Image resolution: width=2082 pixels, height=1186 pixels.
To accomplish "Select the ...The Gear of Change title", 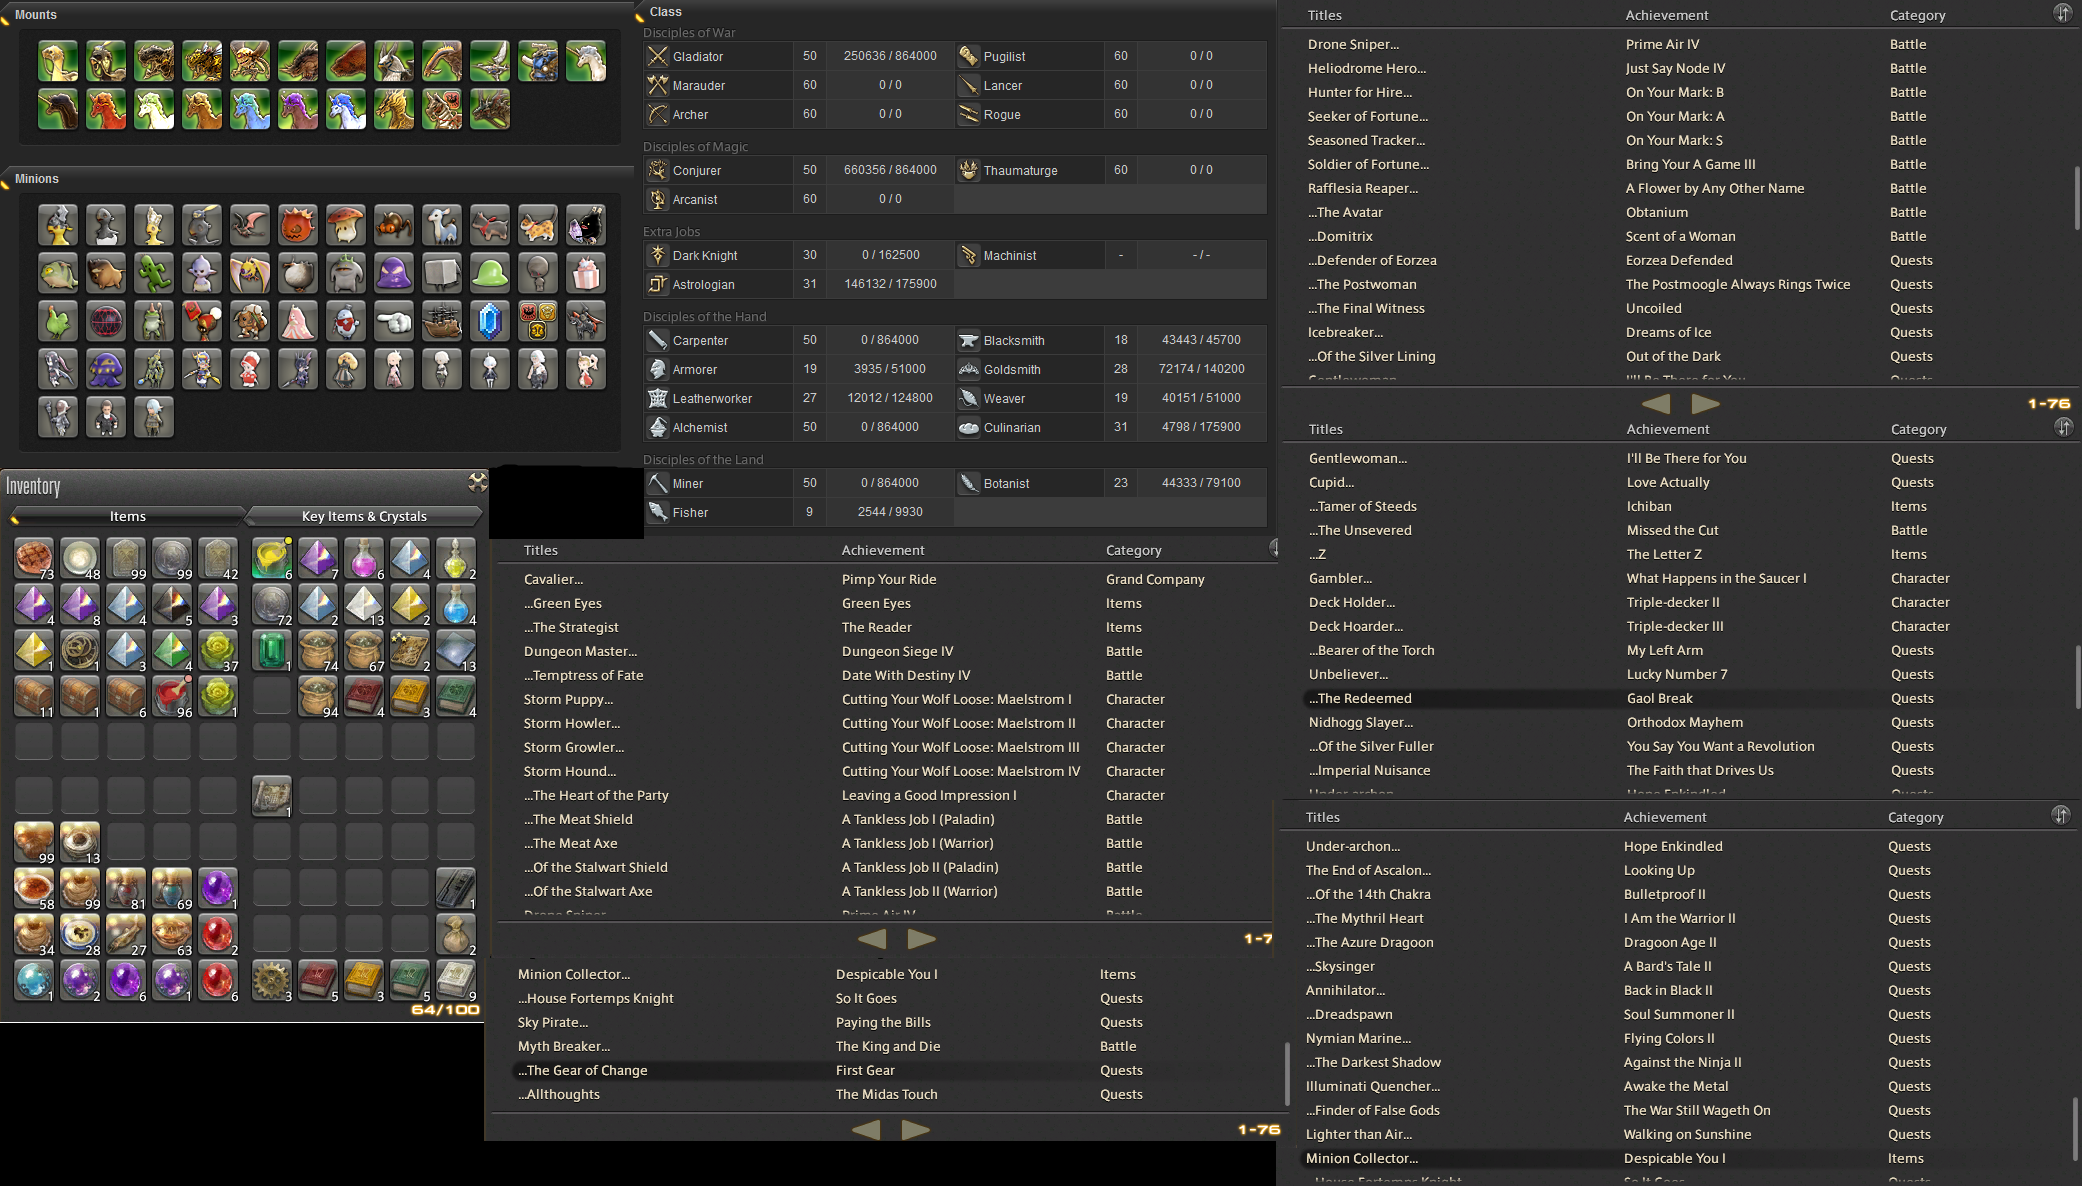I will 583,1070.
